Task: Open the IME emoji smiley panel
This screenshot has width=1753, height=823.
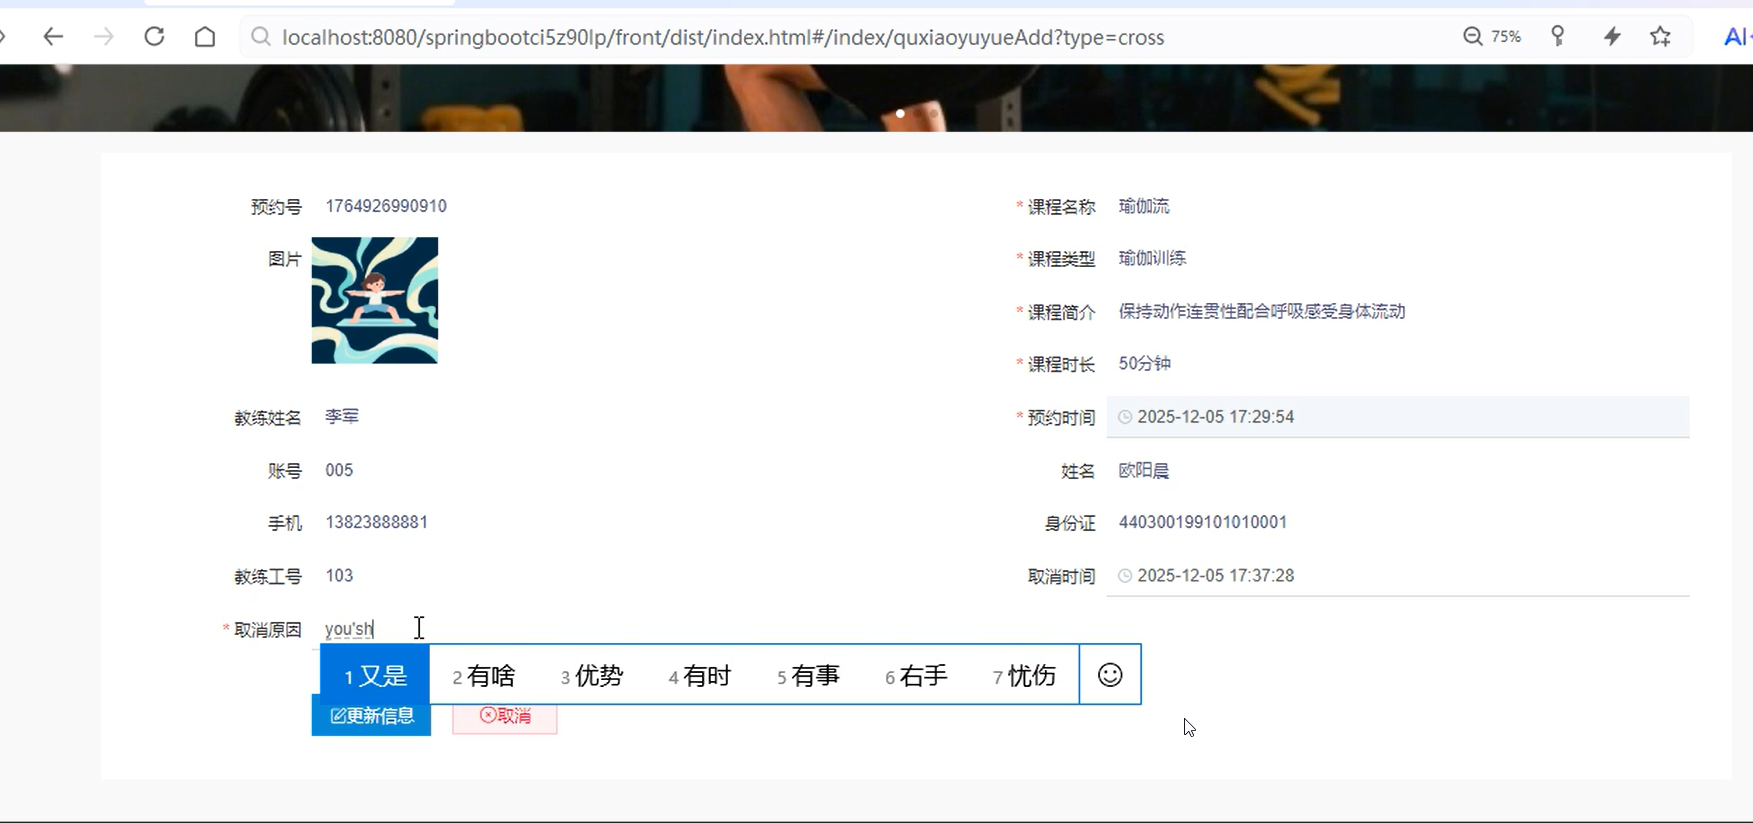Action: tap(1110, 675)
